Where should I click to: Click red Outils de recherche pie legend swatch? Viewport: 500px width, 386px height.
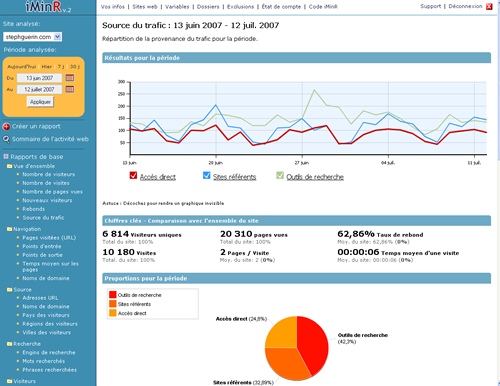(113, 295)
